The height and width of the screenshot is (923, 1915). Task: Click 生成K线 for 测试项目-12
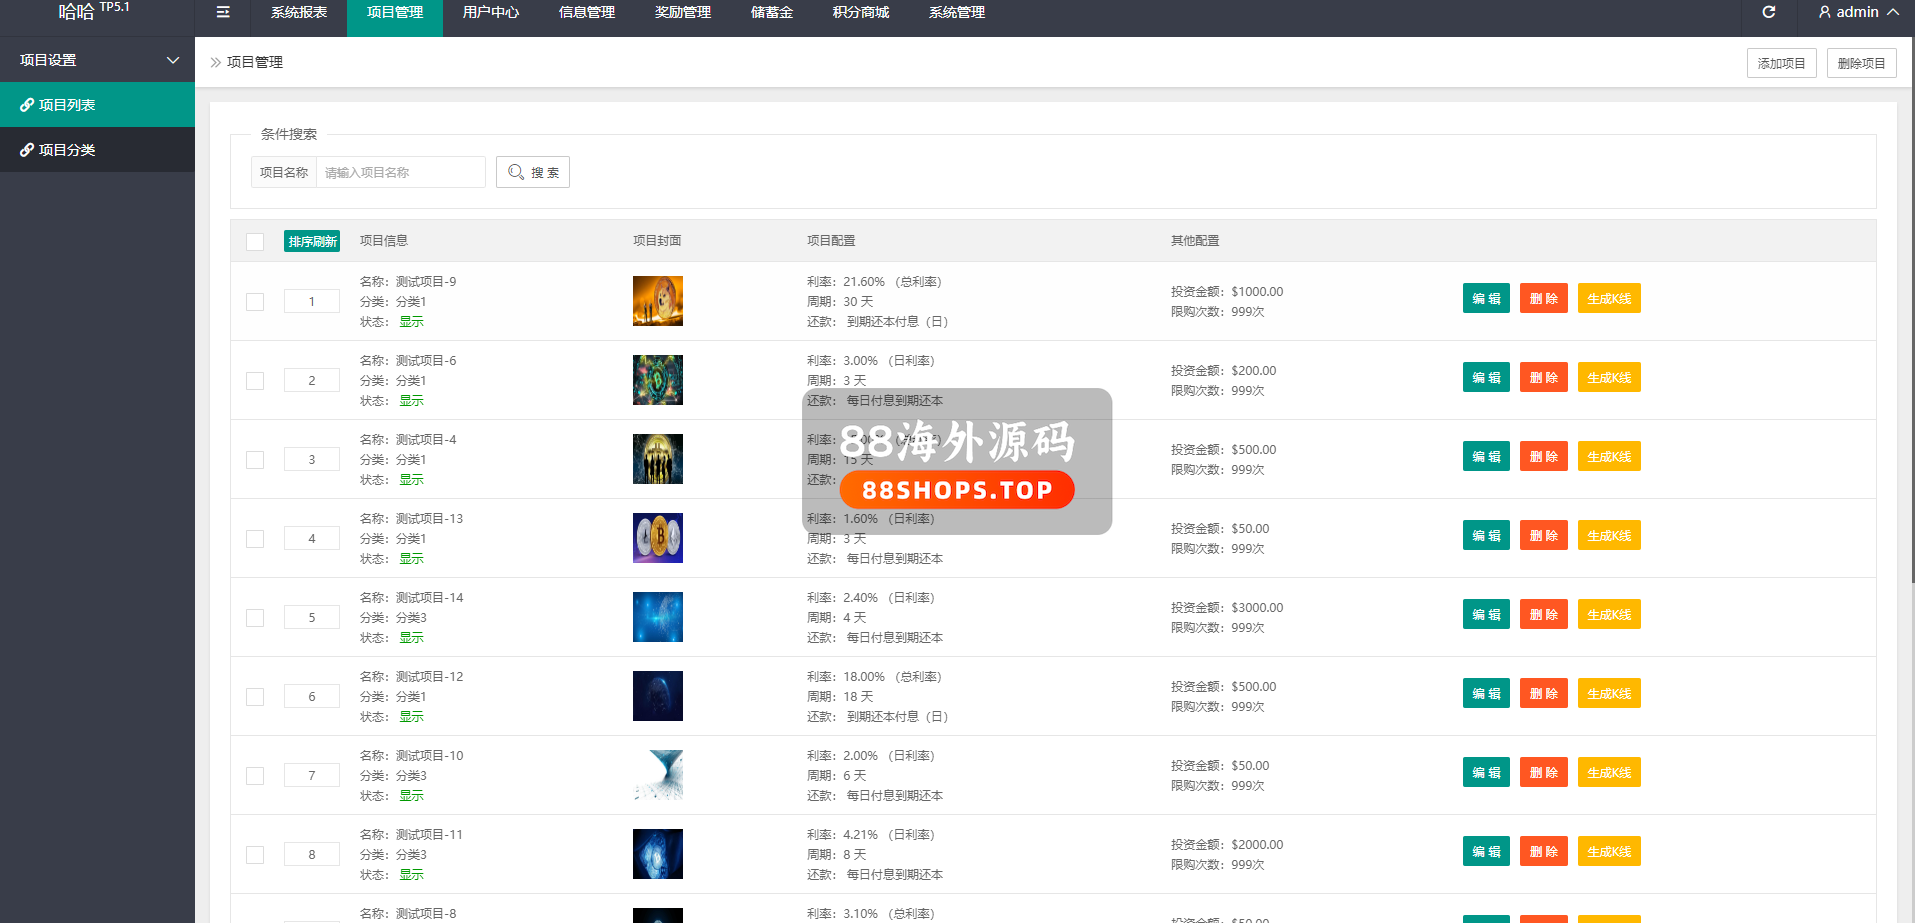coord(1608,694)
